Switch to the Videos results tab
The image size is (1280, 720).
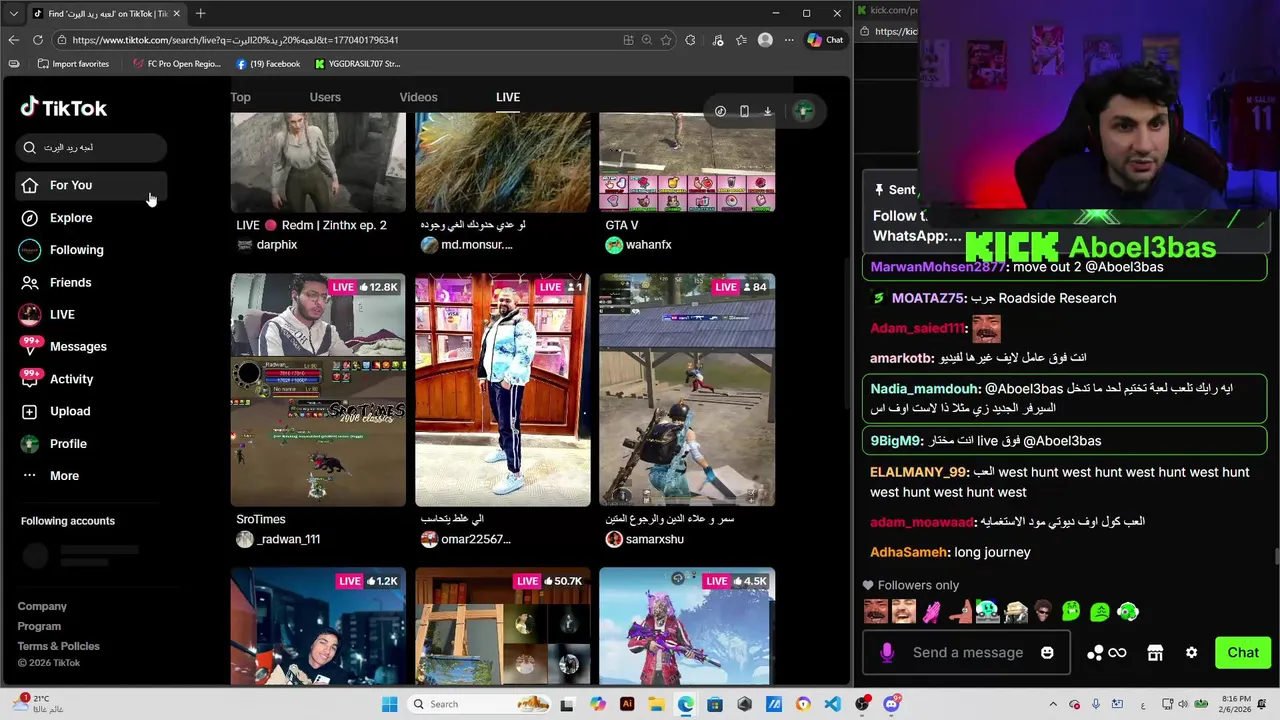coord(418,97)
